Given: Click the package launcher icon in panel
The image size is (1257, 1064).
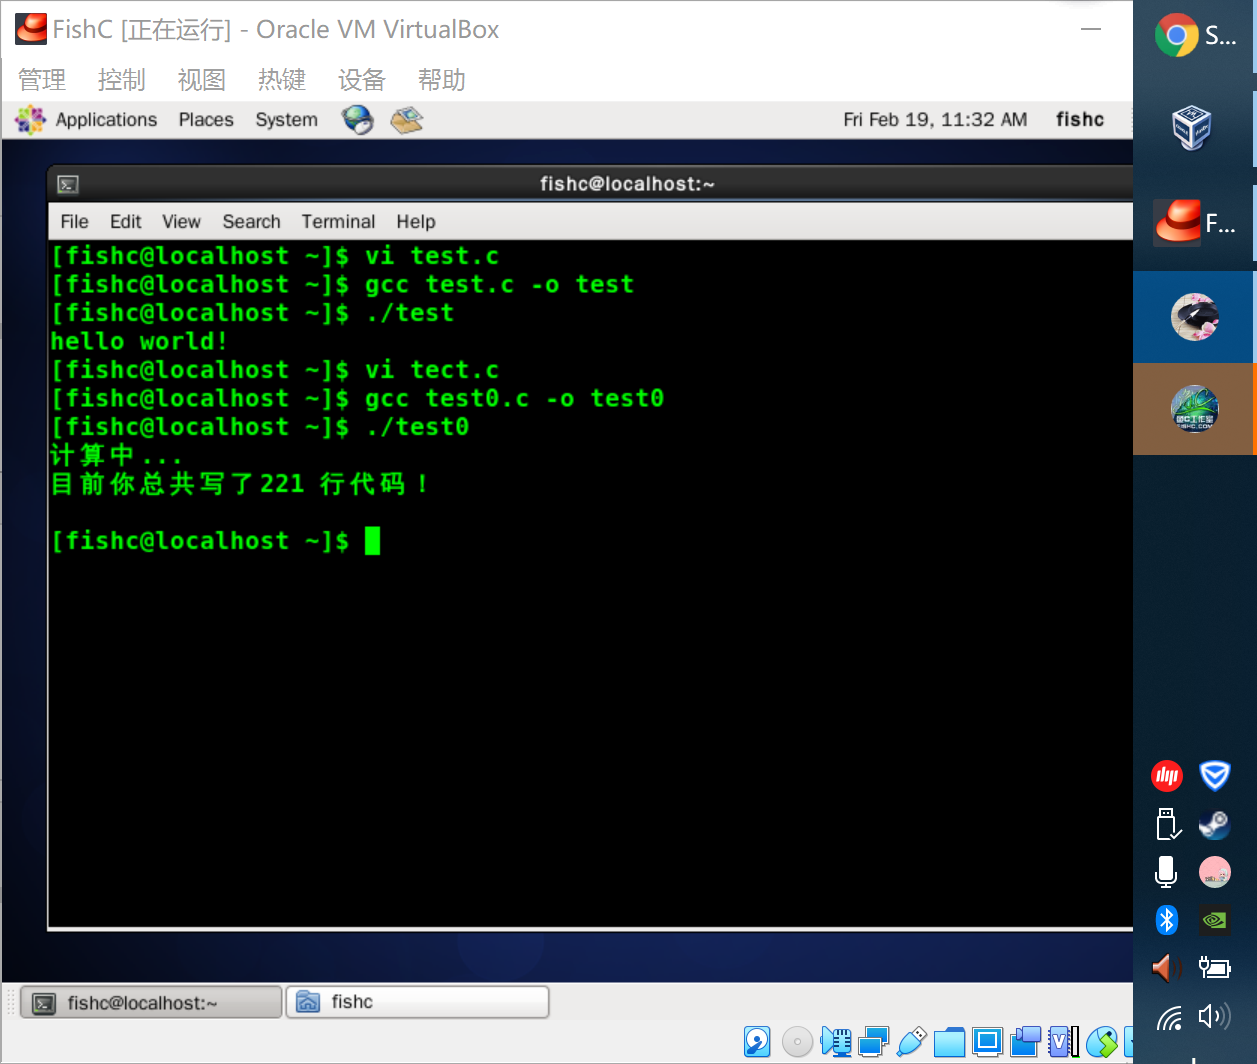Looking at the screenshot, I should (x=406, y=120).
